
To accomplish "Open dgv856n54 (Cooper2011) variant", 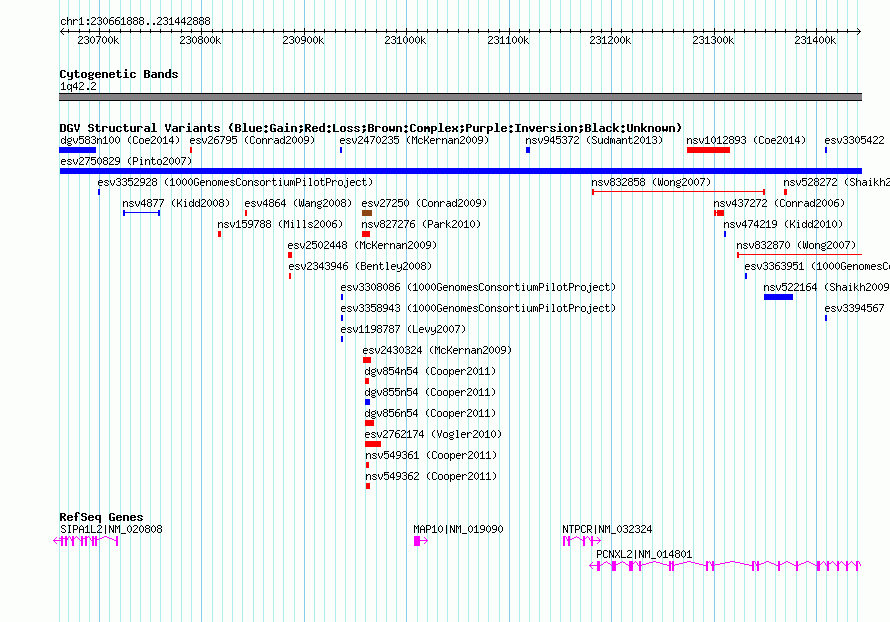I will click(430, 413).
